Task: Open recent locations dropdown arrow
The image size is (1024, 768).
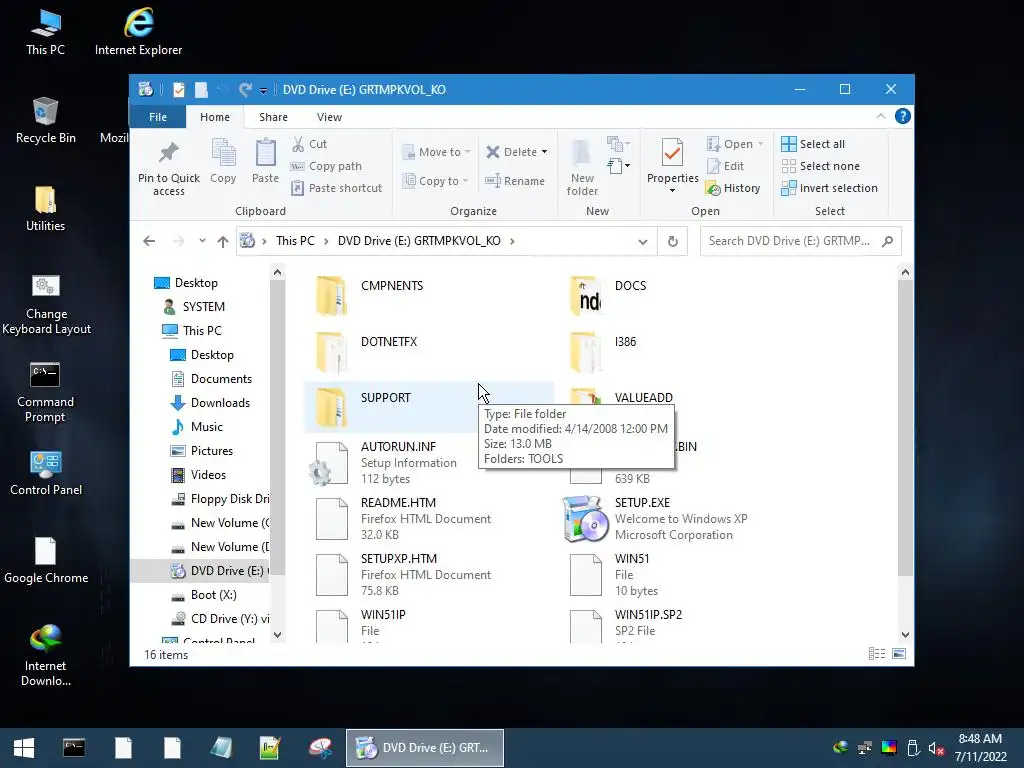Action: tap(202, 241)
